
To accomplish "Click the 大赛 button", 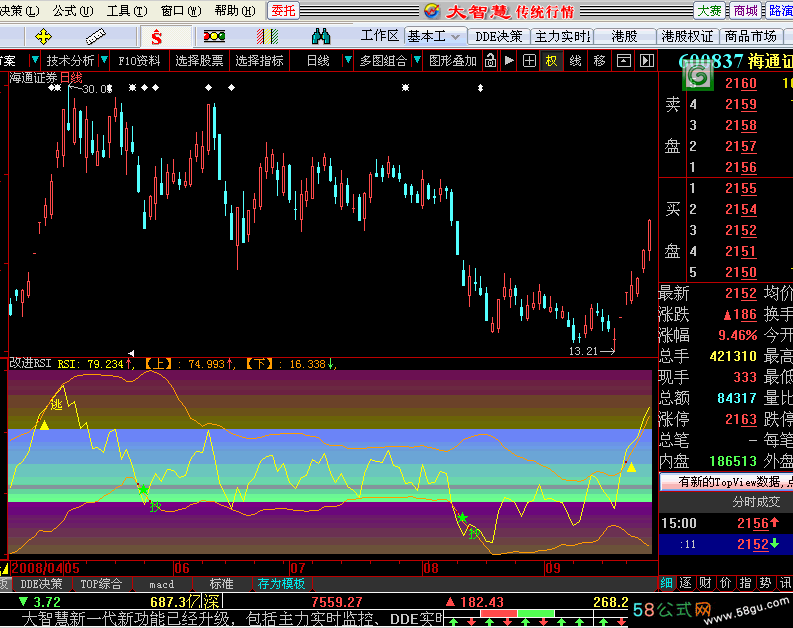I will pyautogui.click(x=710, y=10).
